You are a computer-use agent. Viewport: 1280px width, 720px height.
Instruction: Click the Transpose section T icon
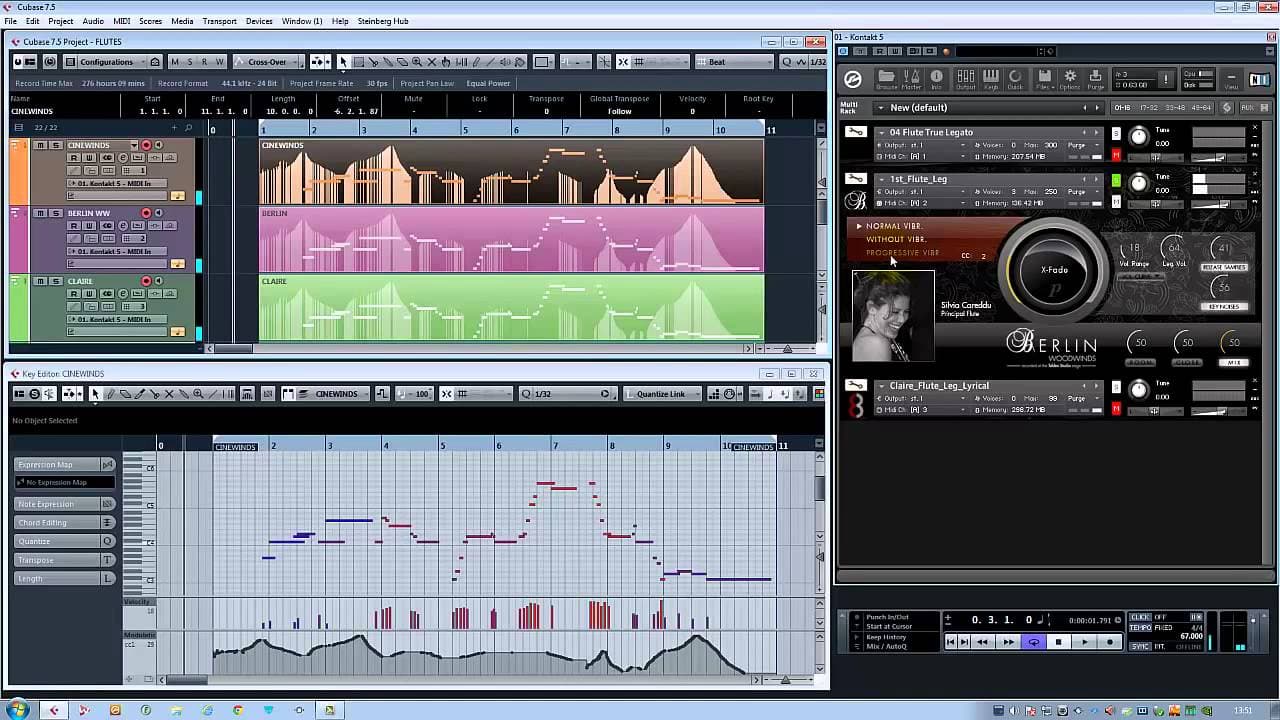point(107,560)
